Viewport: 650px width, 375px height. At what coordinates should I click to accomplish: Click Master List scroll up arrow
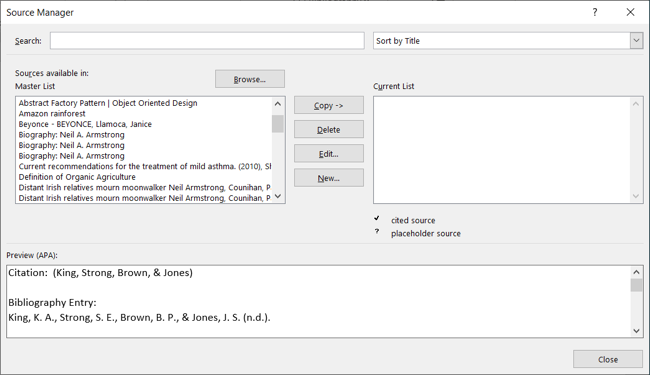278,104
